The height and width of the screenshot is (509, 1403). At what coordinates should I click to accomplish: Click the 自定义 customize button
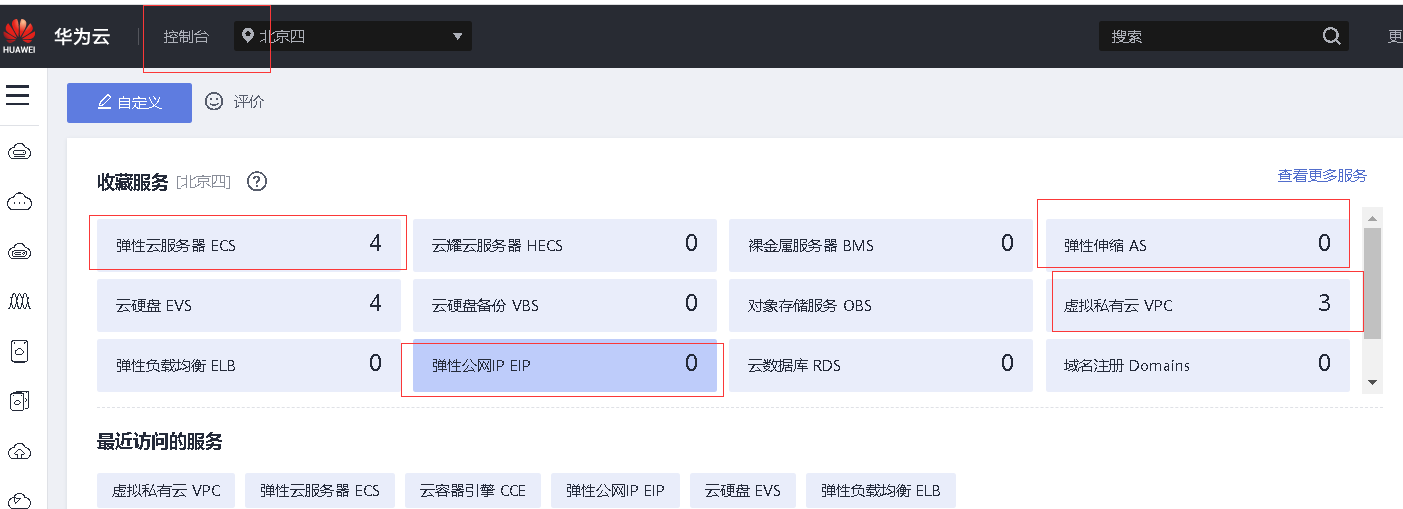[x=129, y=103]
